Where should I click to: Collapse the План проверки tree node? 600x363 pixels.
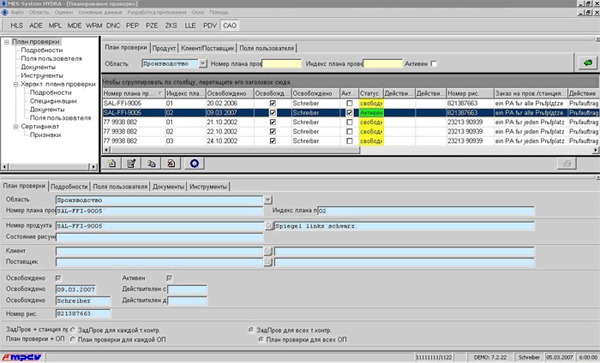coord(7,42)
